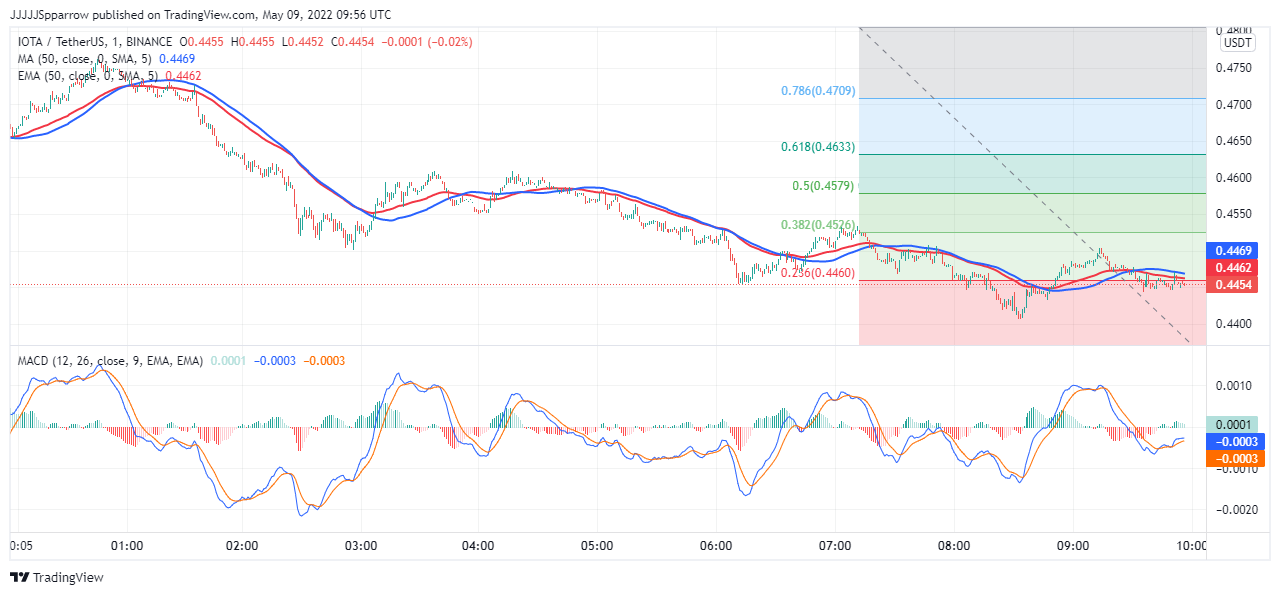The width and height of the screenshot is (1280, 595).
Task: Click the high value H0.4455
Action: coord(254,42)
